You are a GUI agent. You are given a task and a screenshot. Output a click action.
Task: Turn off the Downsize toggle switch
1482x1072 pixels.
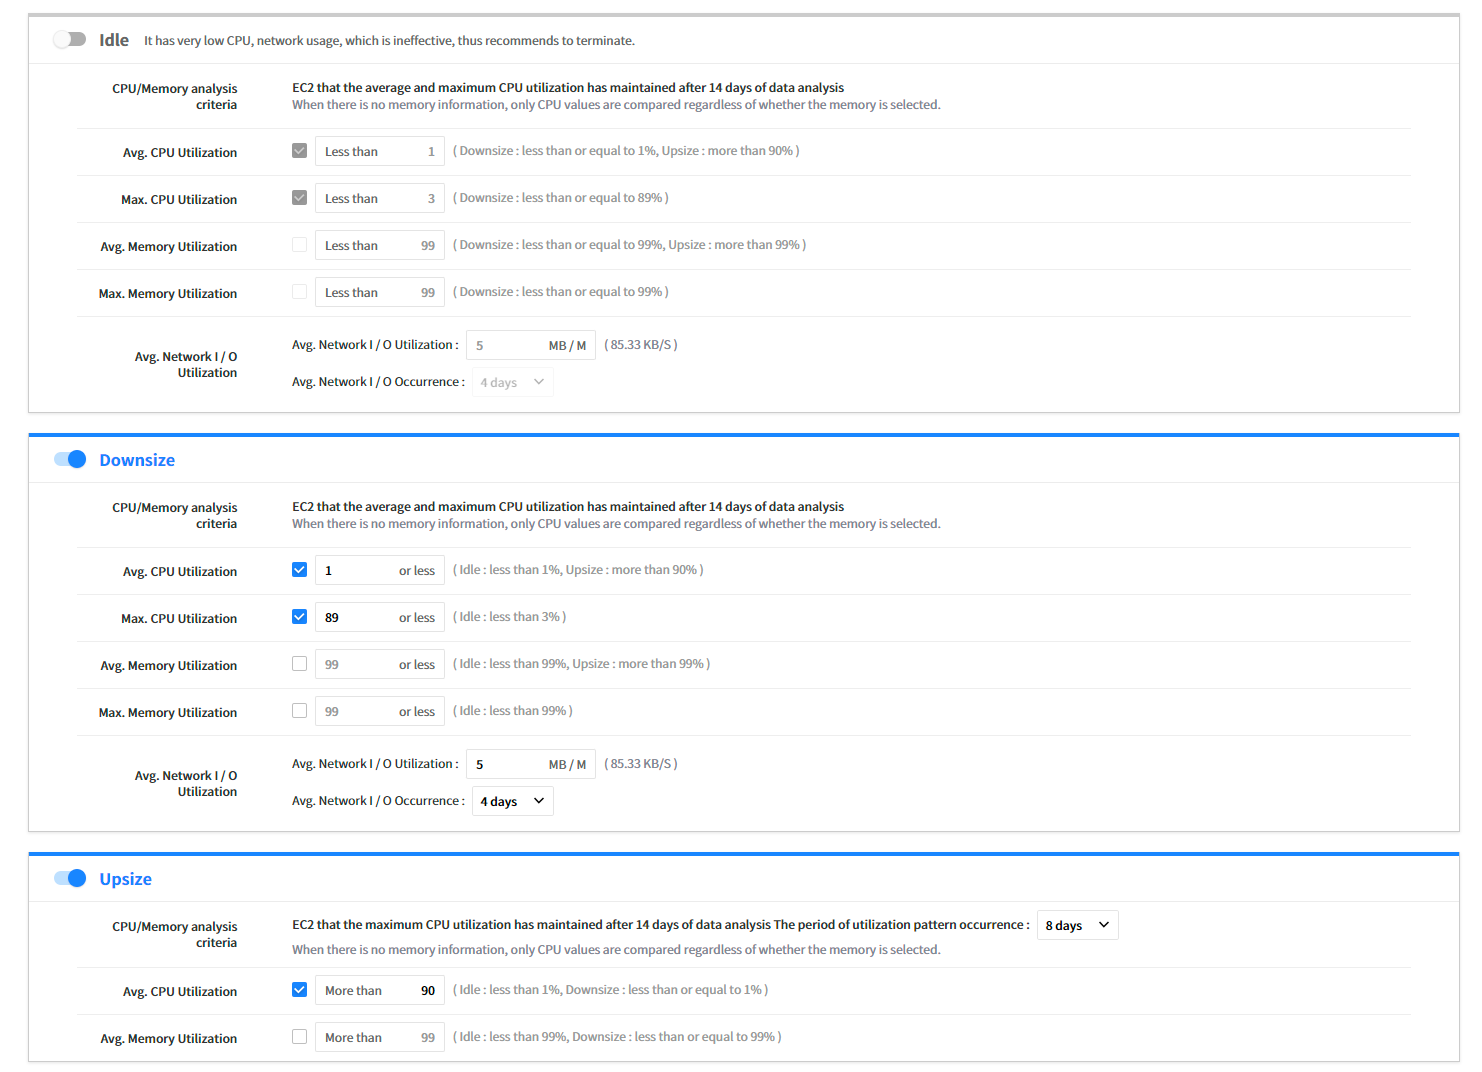tap(70, 459)
